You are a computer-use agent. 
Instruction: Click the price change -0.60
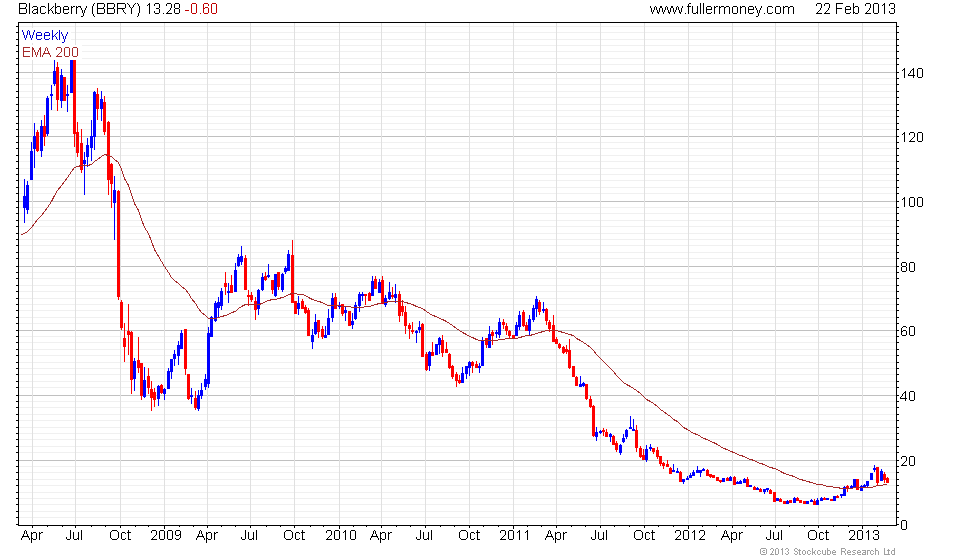pyautogui.click(x=201, y=9)
